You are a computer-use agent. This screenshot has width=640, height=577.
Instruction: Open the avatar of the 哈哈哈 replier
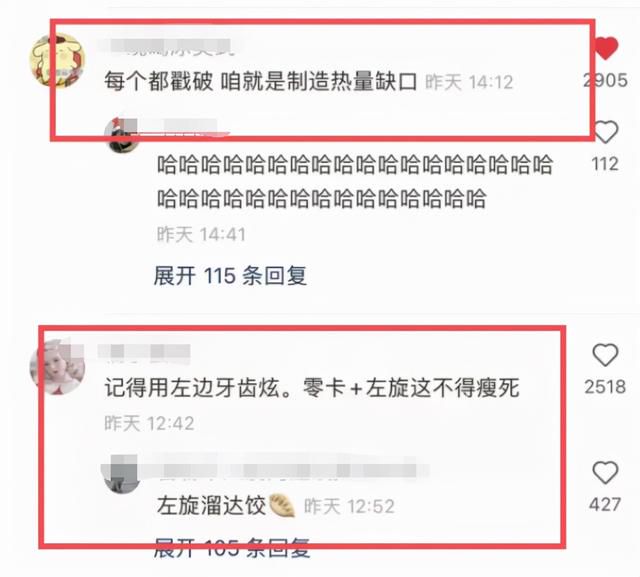[x=122, y=135]
